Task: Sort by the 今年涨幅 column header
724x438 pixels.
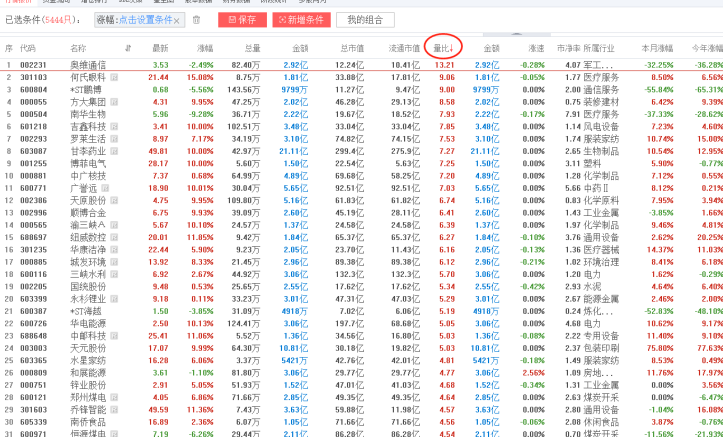Action: (x=707, y=48)
